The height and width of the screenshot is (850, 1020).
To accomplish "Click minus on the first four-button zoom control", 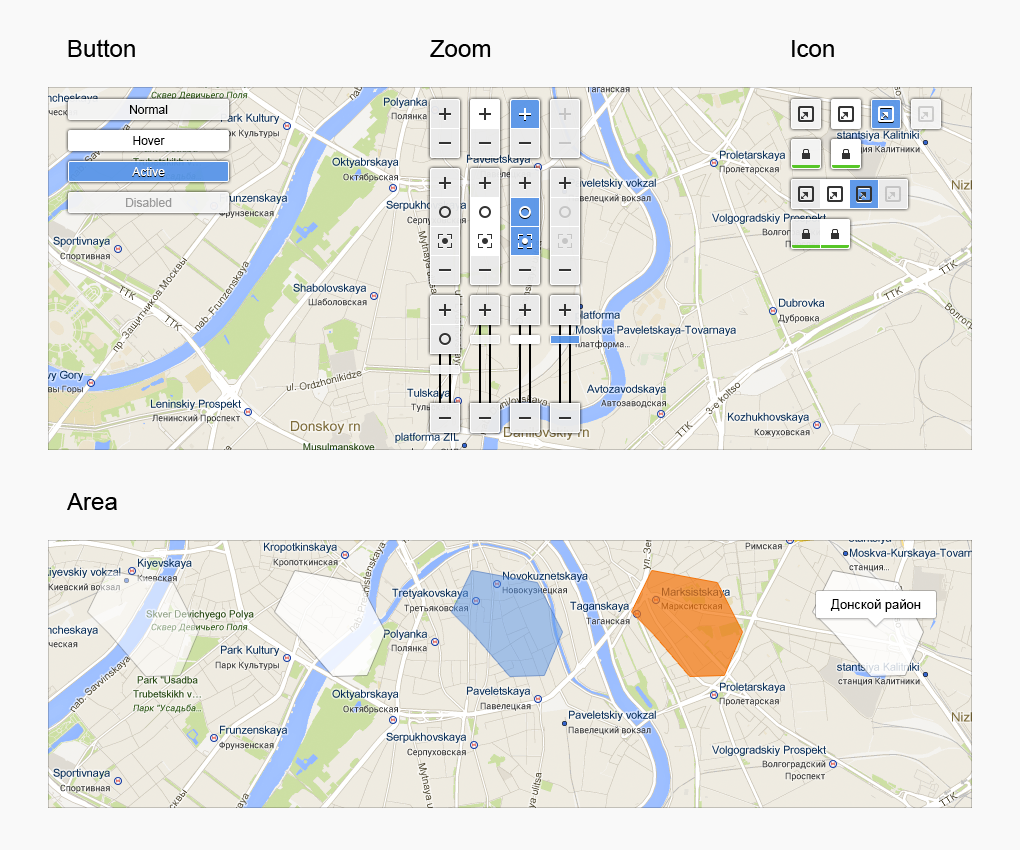I will coord(445,270).
